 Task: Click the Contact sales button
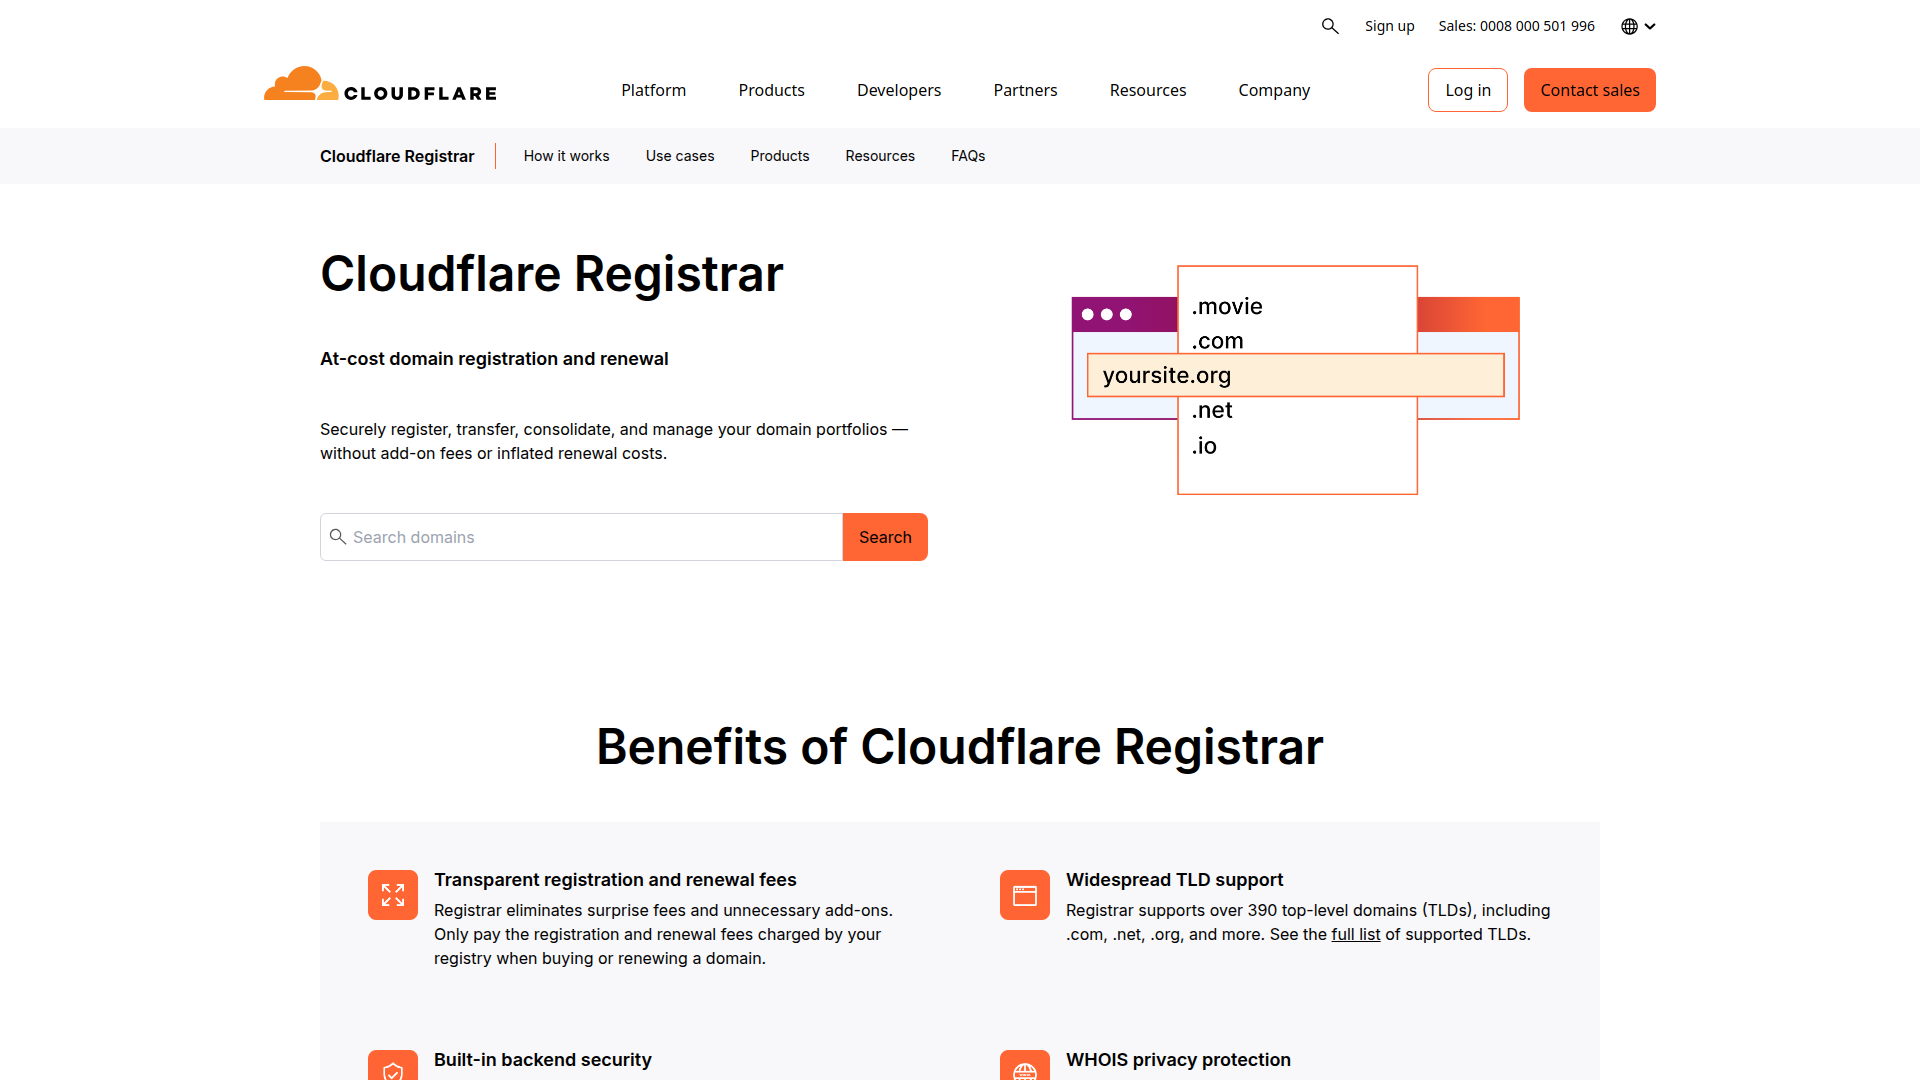coord(1589,90)
